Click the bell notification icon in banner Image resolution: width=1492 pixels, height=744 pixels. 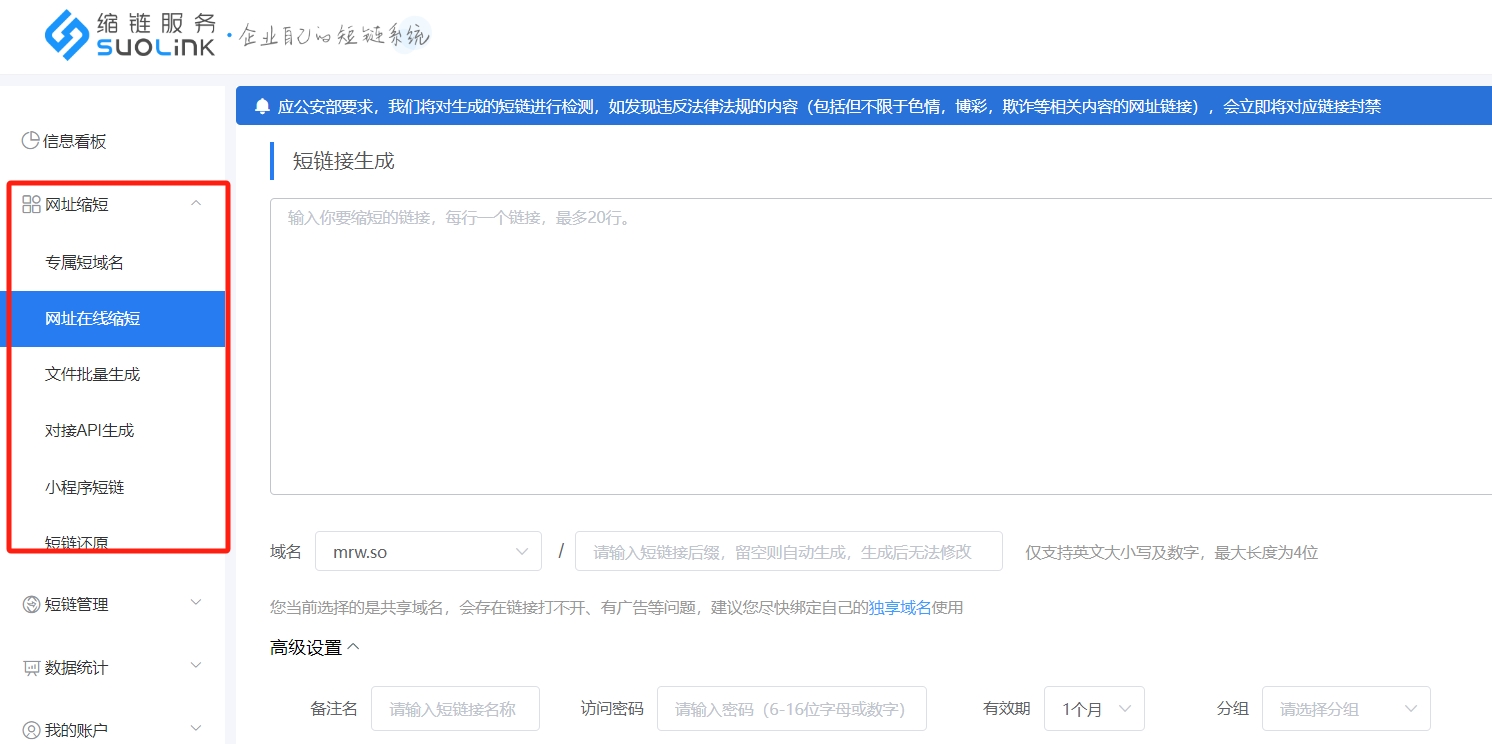(262, 106)
